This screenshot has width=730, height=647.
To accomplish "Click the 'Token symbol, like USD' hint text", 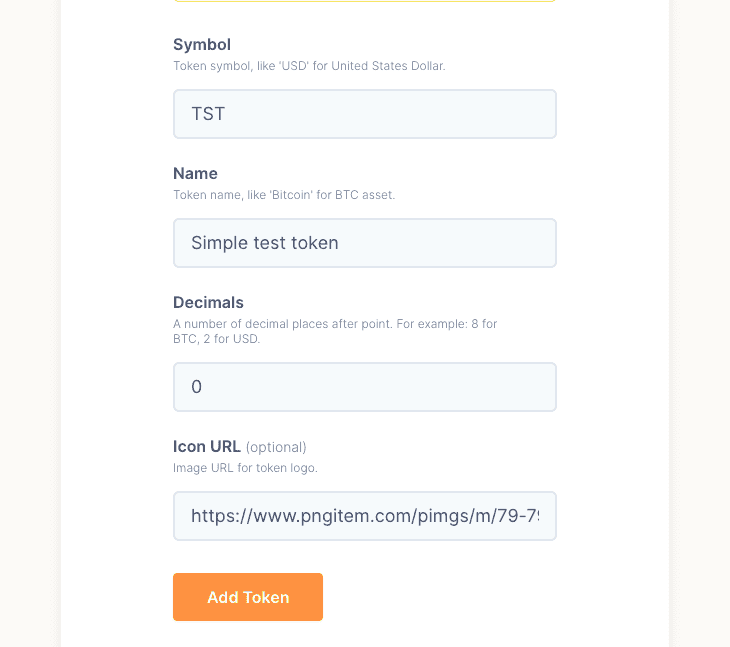I will click(x=308, y=66).
